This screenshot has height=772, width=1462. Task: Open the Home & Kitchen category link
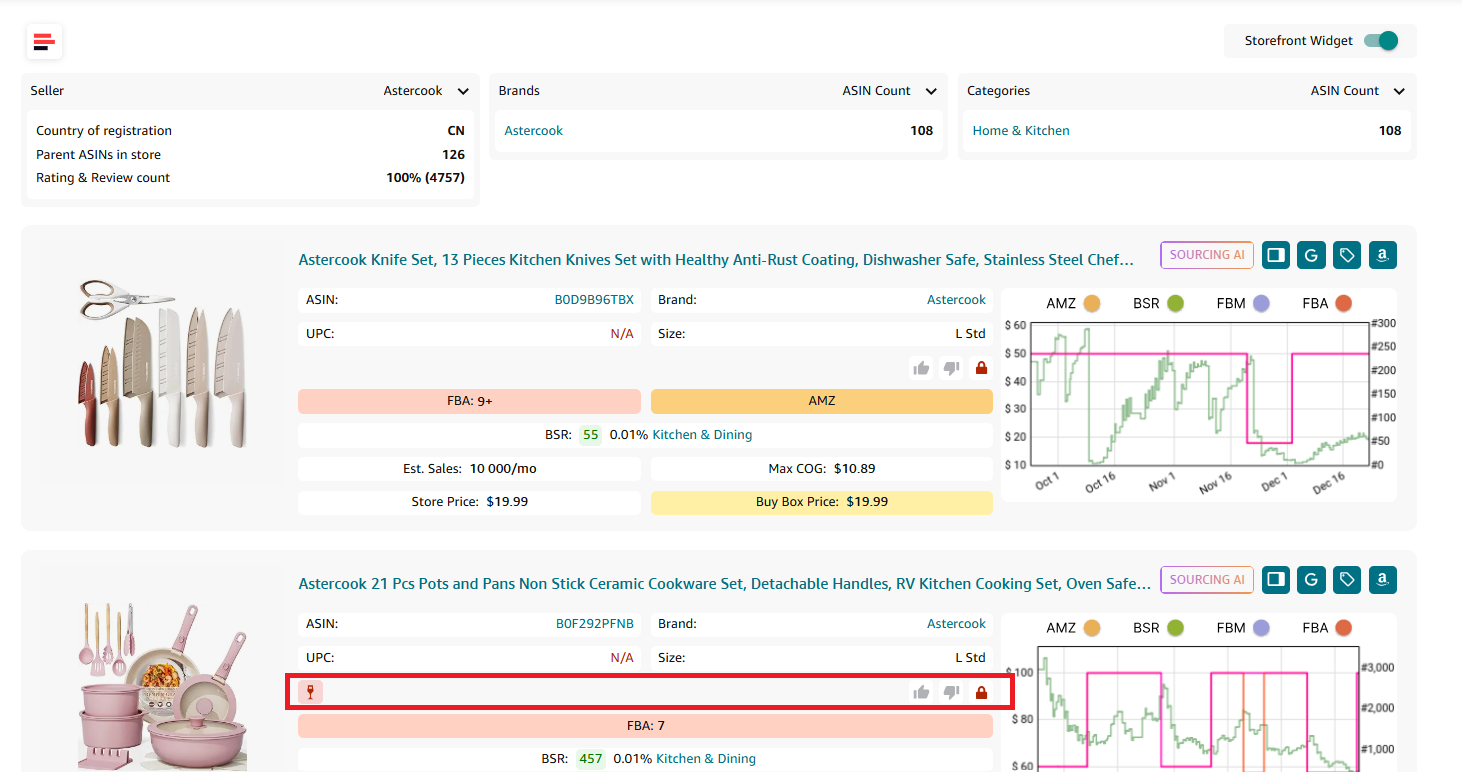pyautogui.click(x=1020, y=130)
